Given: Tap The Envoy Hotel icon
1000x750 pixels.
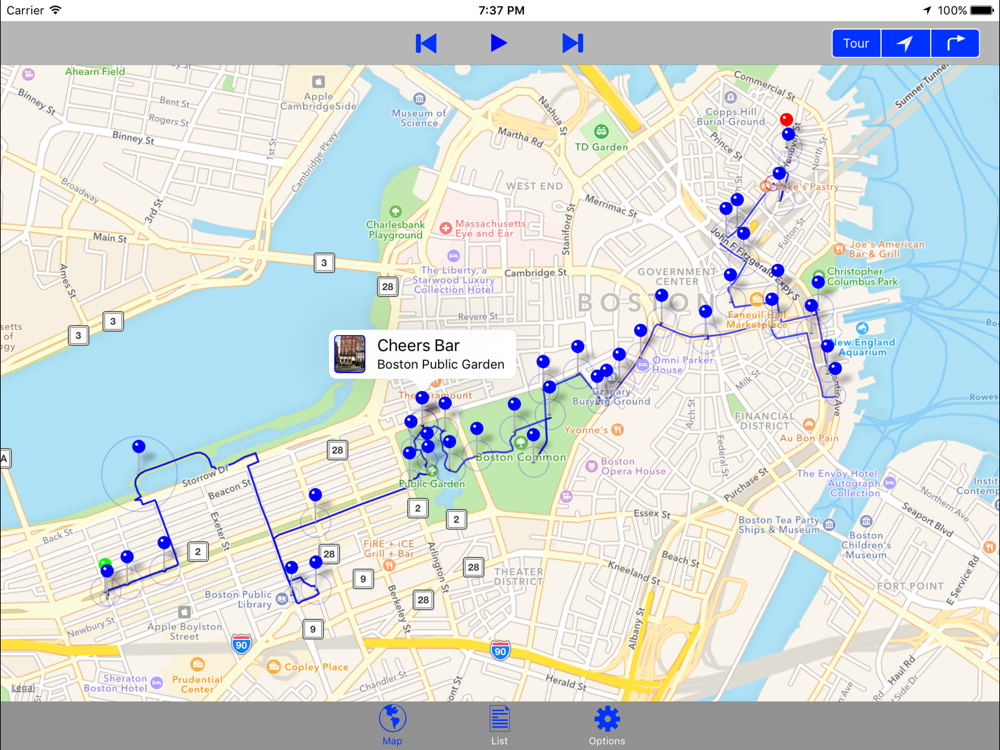Looking at the screenshot, I should pyautogui.click(x=890, y=483).
